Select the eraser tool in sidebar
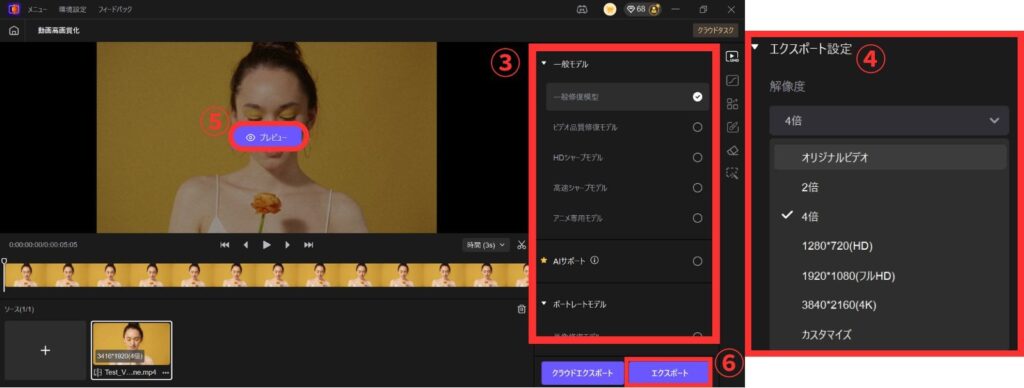The image size is (1024, 388). pyautogui.click(x=732, y=150)
